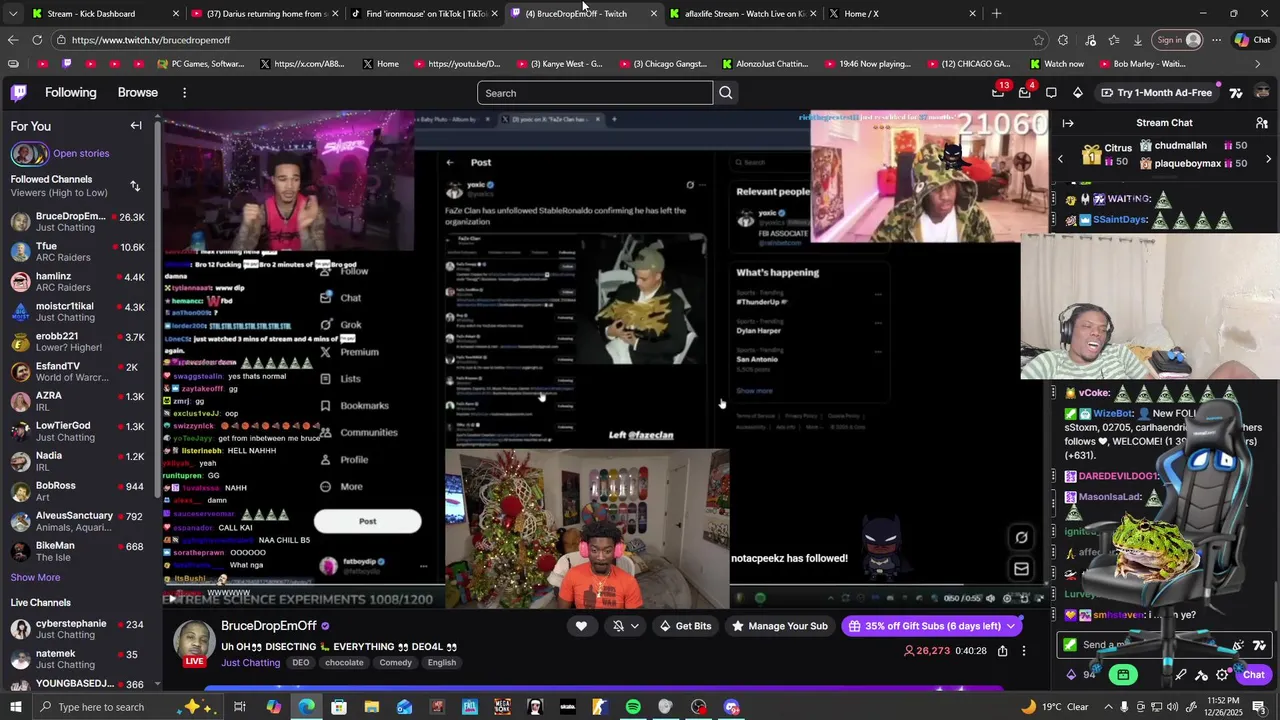1280x720 pixels.
Task: Share the stream via share icon
Action: click(1002, 651)
